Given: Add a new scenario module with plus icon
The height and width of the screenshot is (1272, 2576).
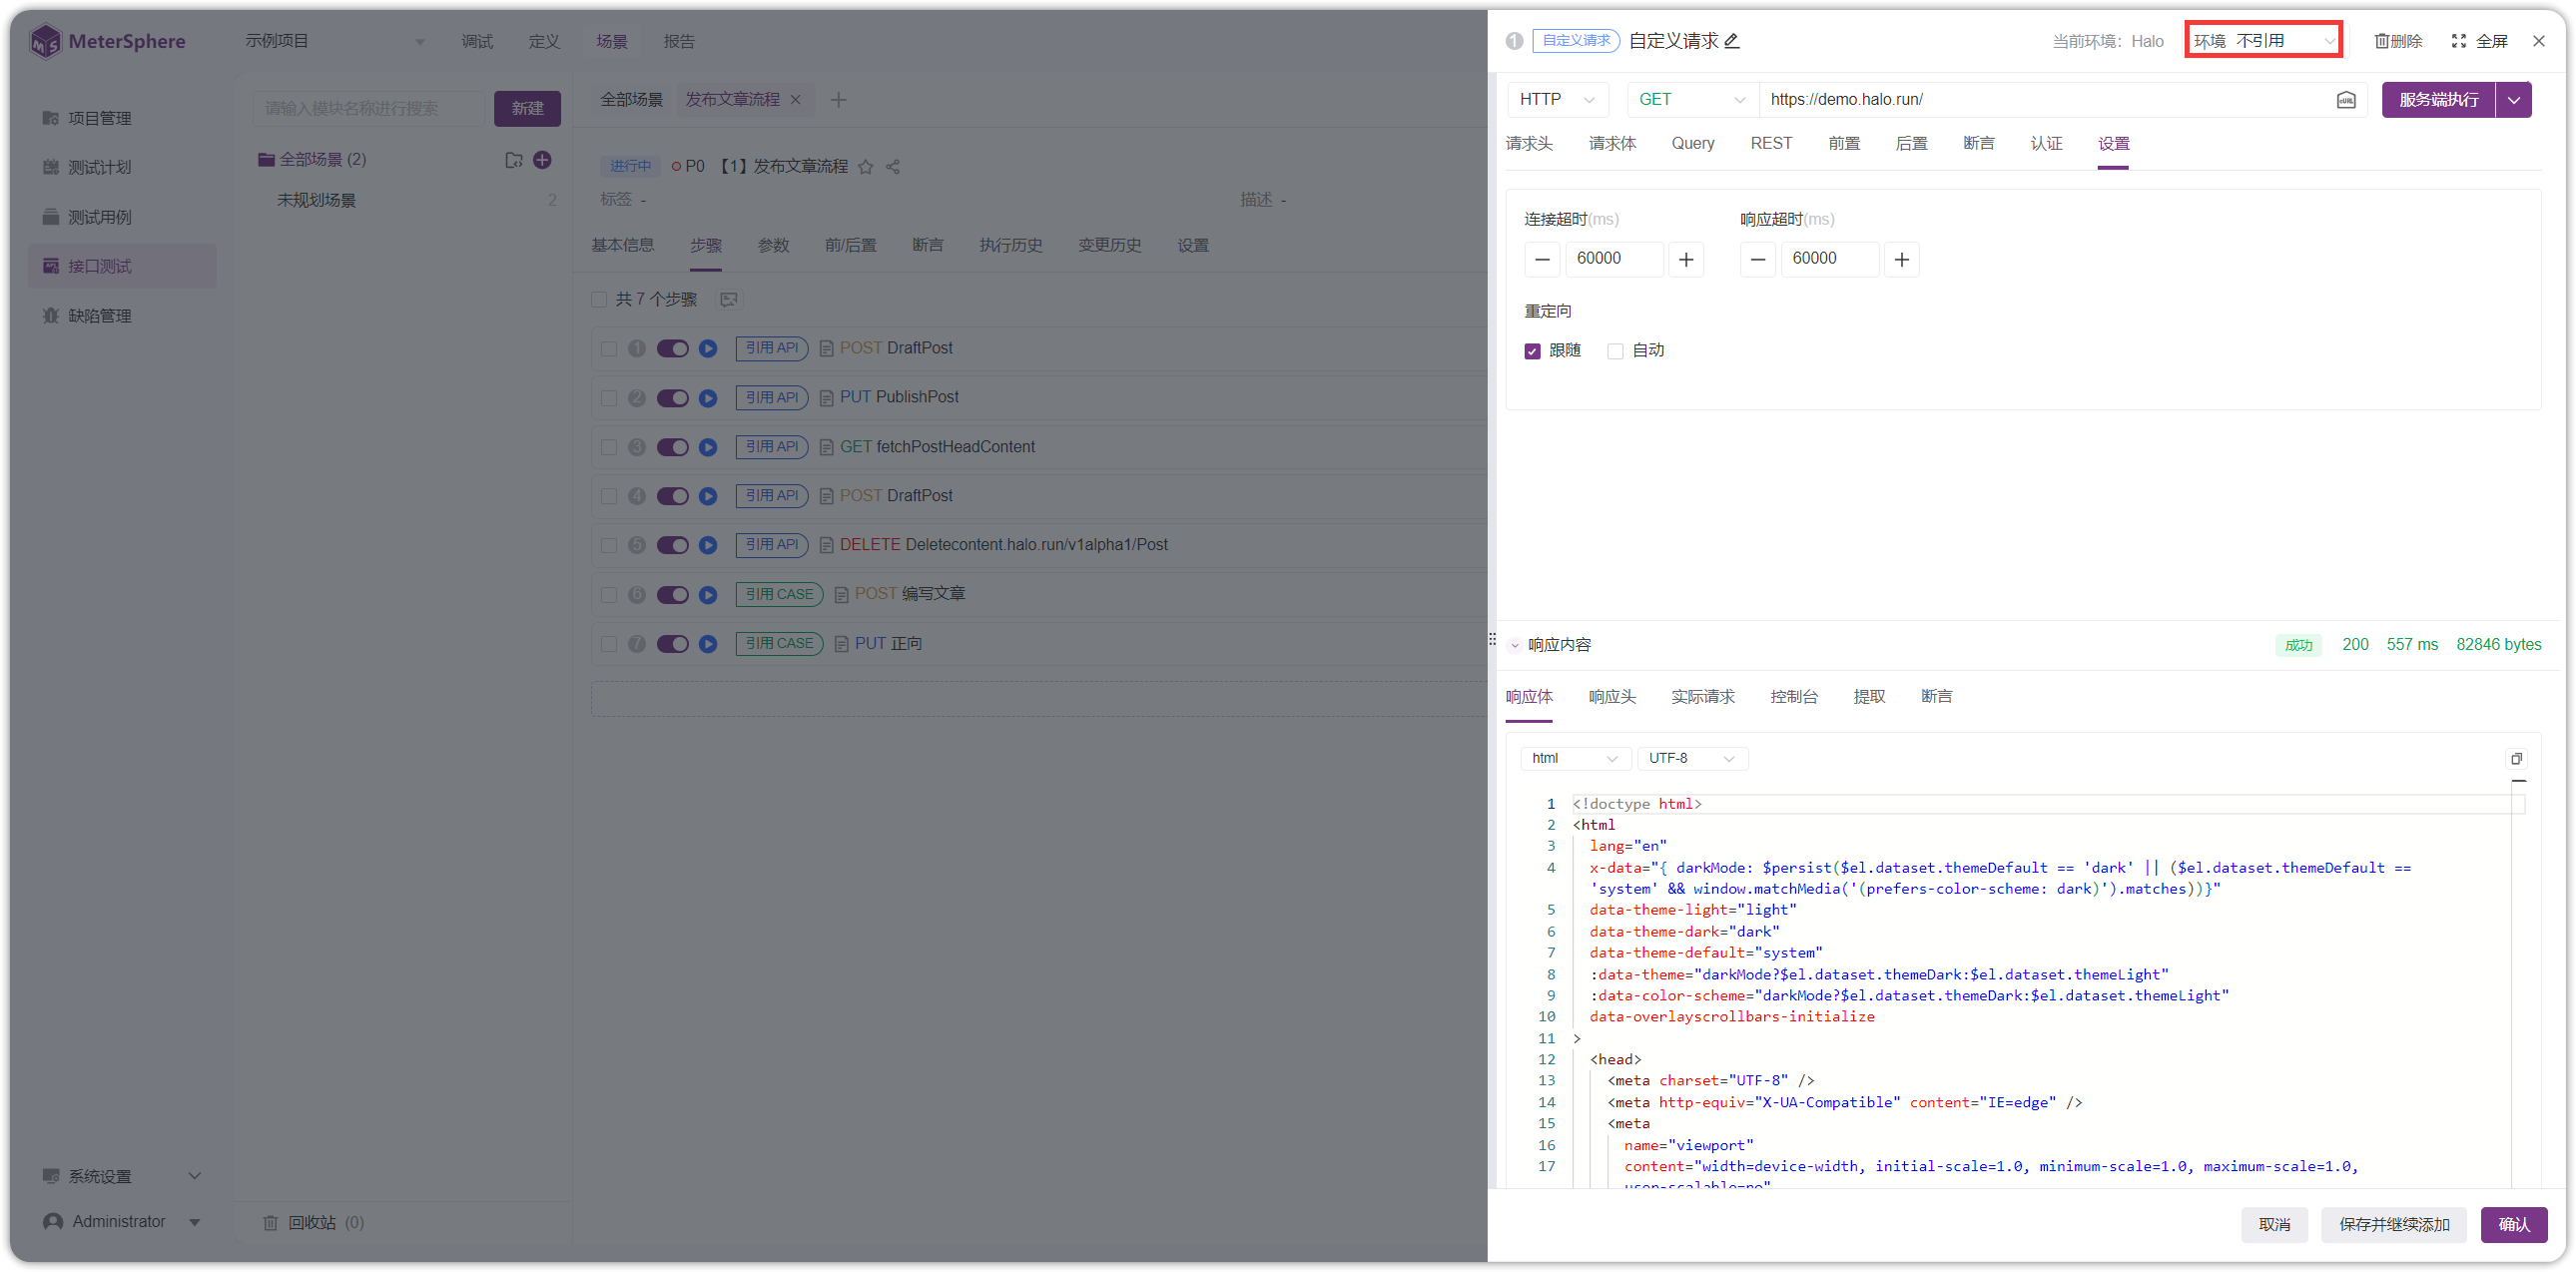Looking at the screenshot, I should click(543, 160).
